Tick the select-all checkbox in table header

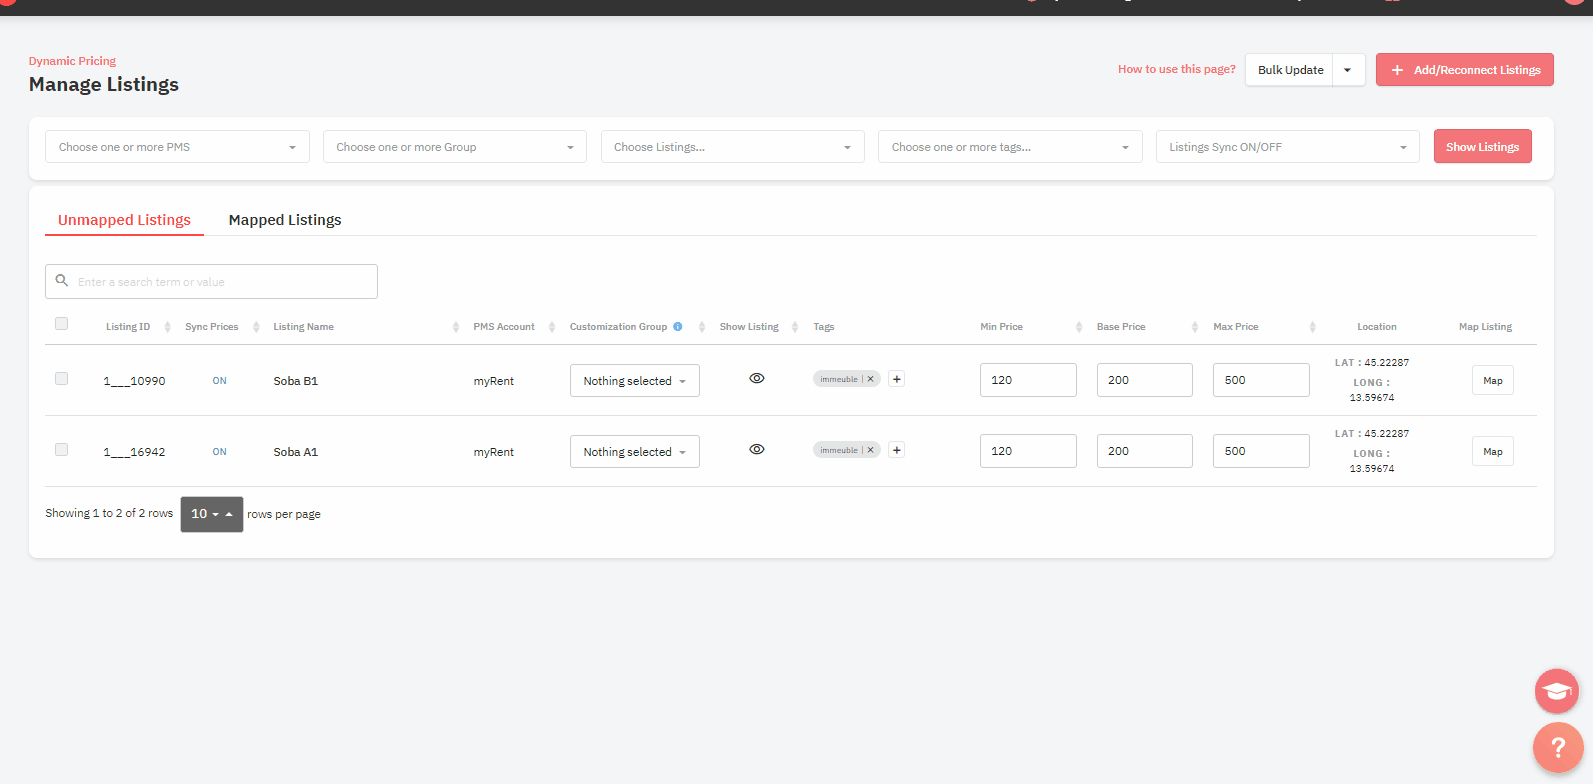click(x=62, y=324)
